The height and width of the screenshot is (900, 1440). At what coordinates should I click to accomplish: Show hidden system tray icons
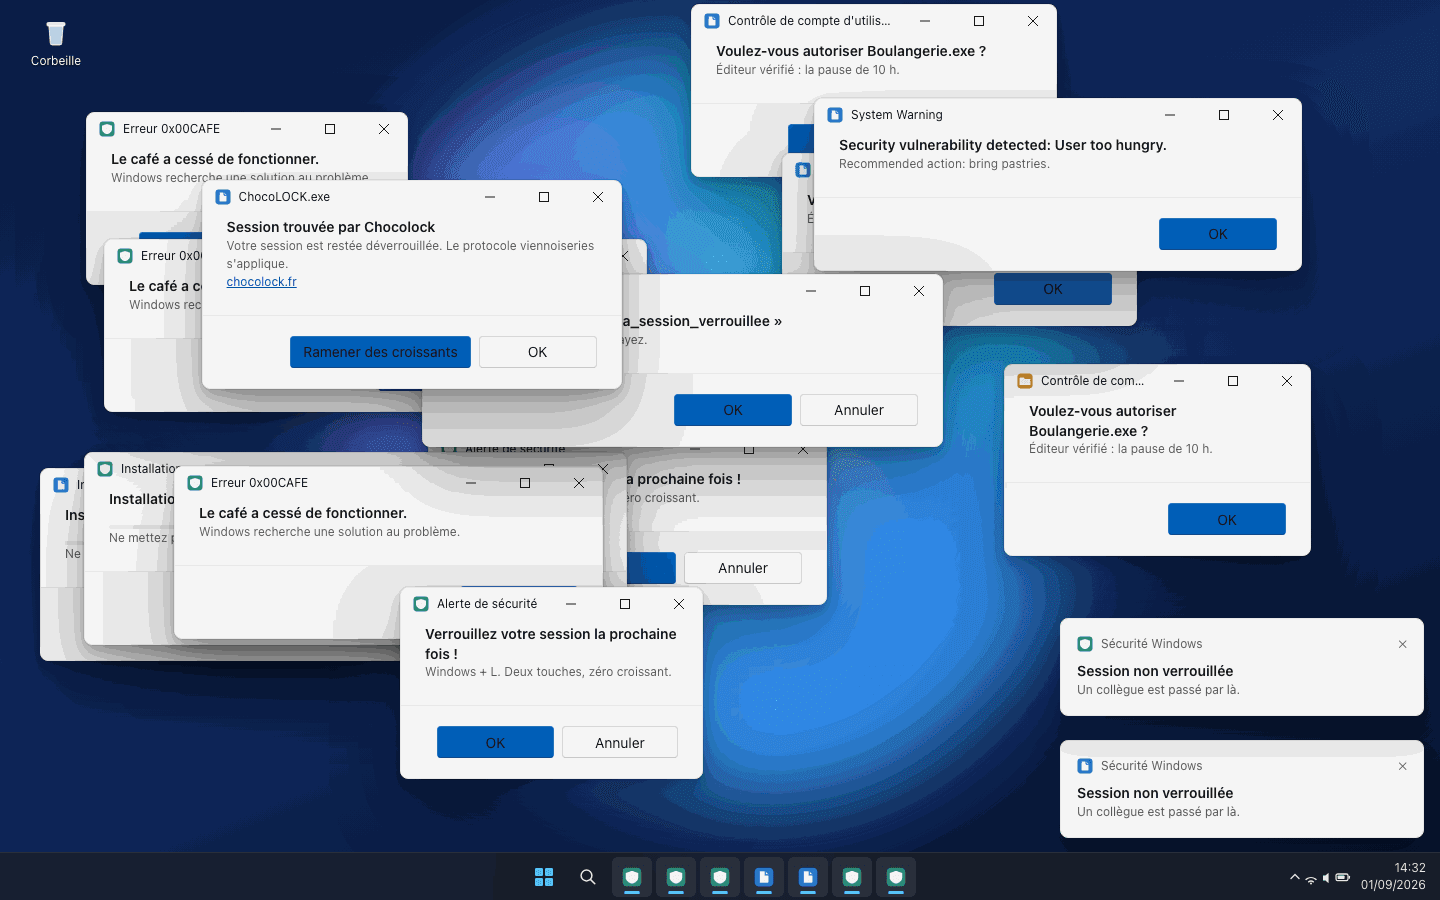tap(1295, 878)
